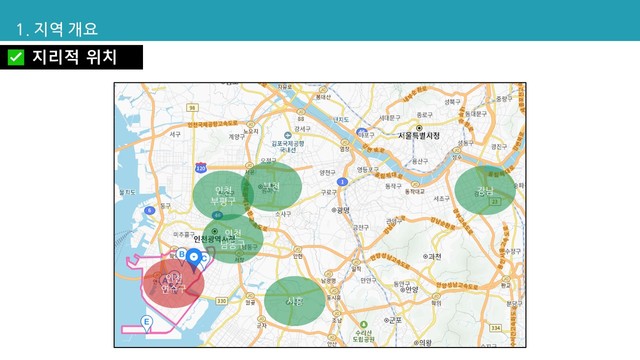
Task: Click the route 98 road shield
Action: tap(192, 108)
